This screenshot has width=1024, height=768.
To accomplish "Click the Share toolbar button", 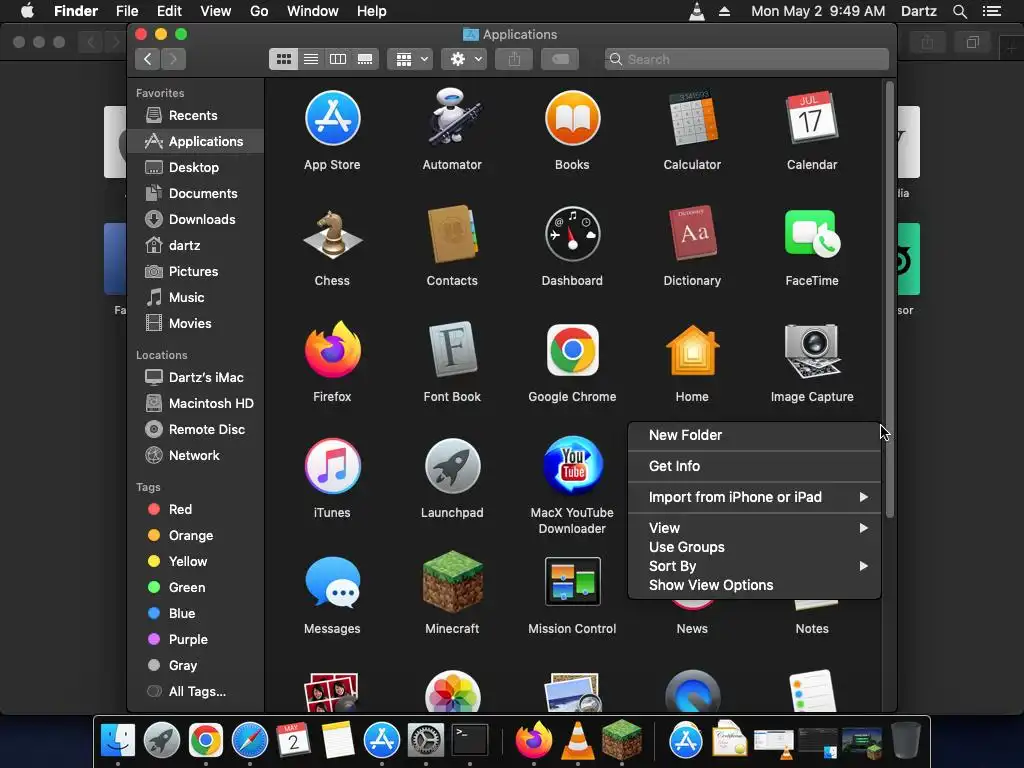I will (x=514, y=59).
